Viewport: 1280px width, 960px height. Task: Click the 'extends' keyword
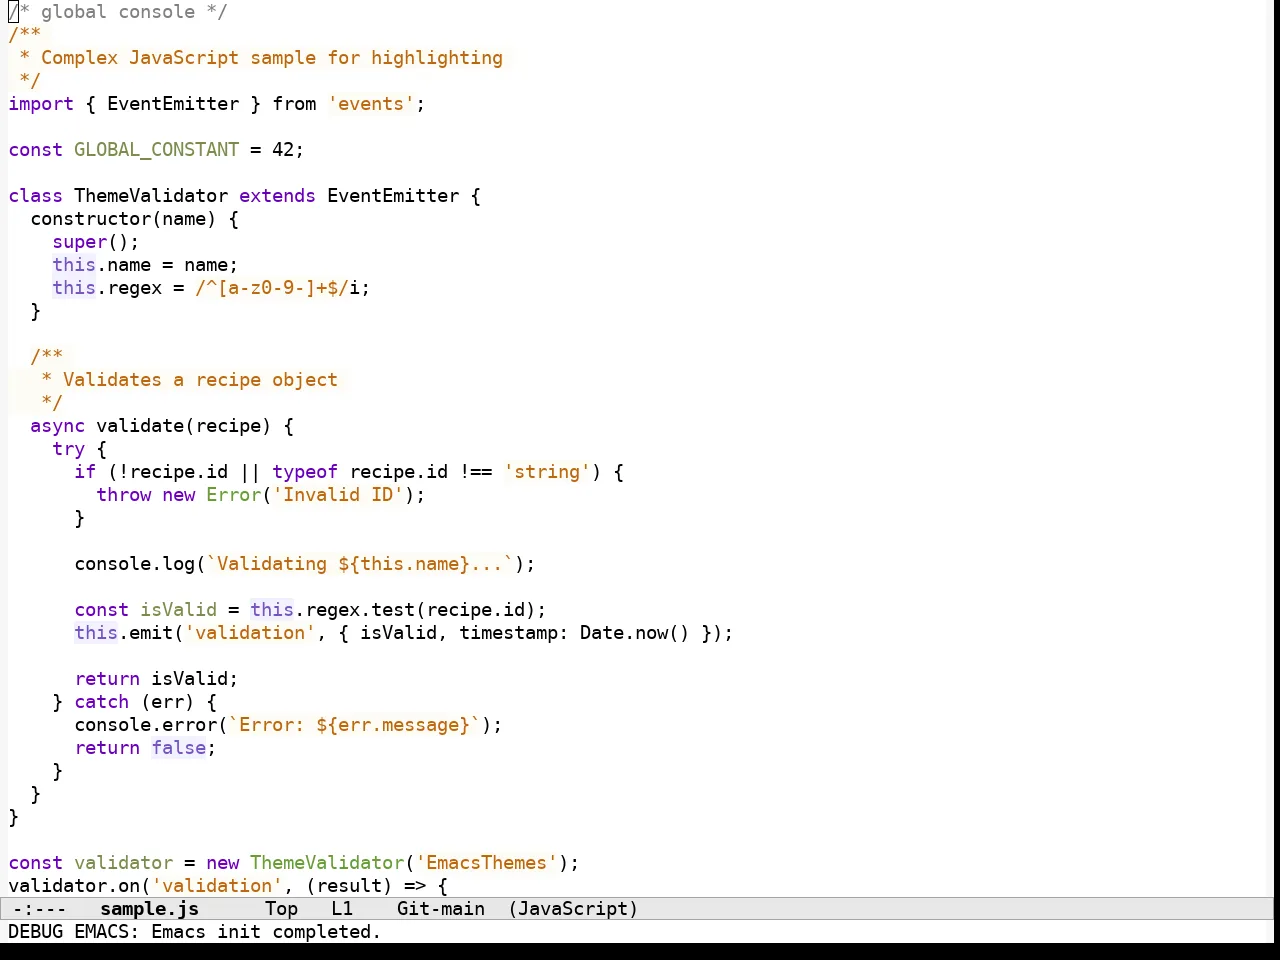(x=277, y=196)
